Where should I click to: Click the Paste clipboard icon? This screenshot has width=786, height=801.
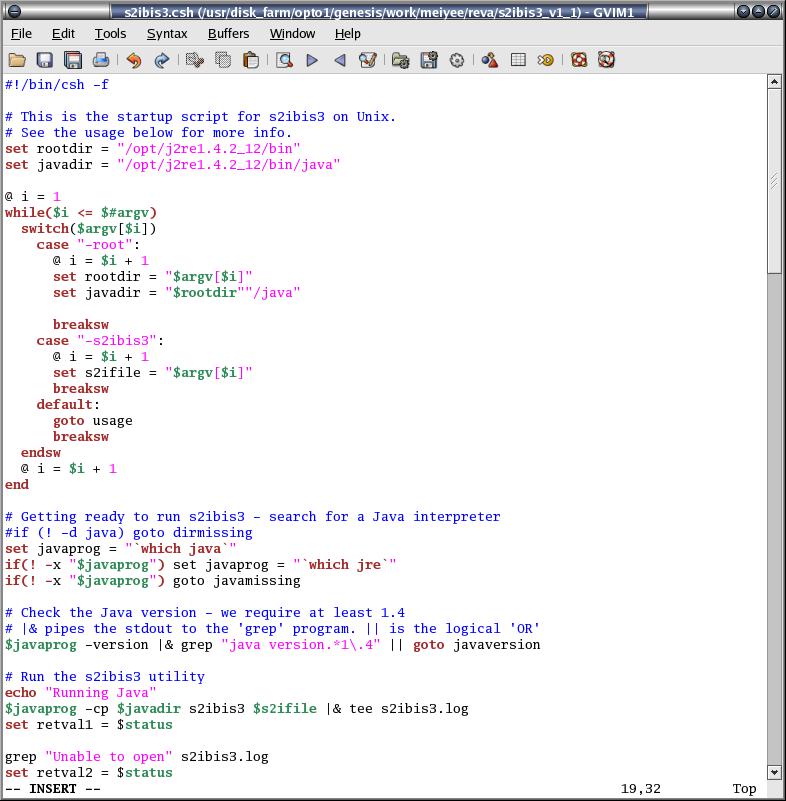251,60
